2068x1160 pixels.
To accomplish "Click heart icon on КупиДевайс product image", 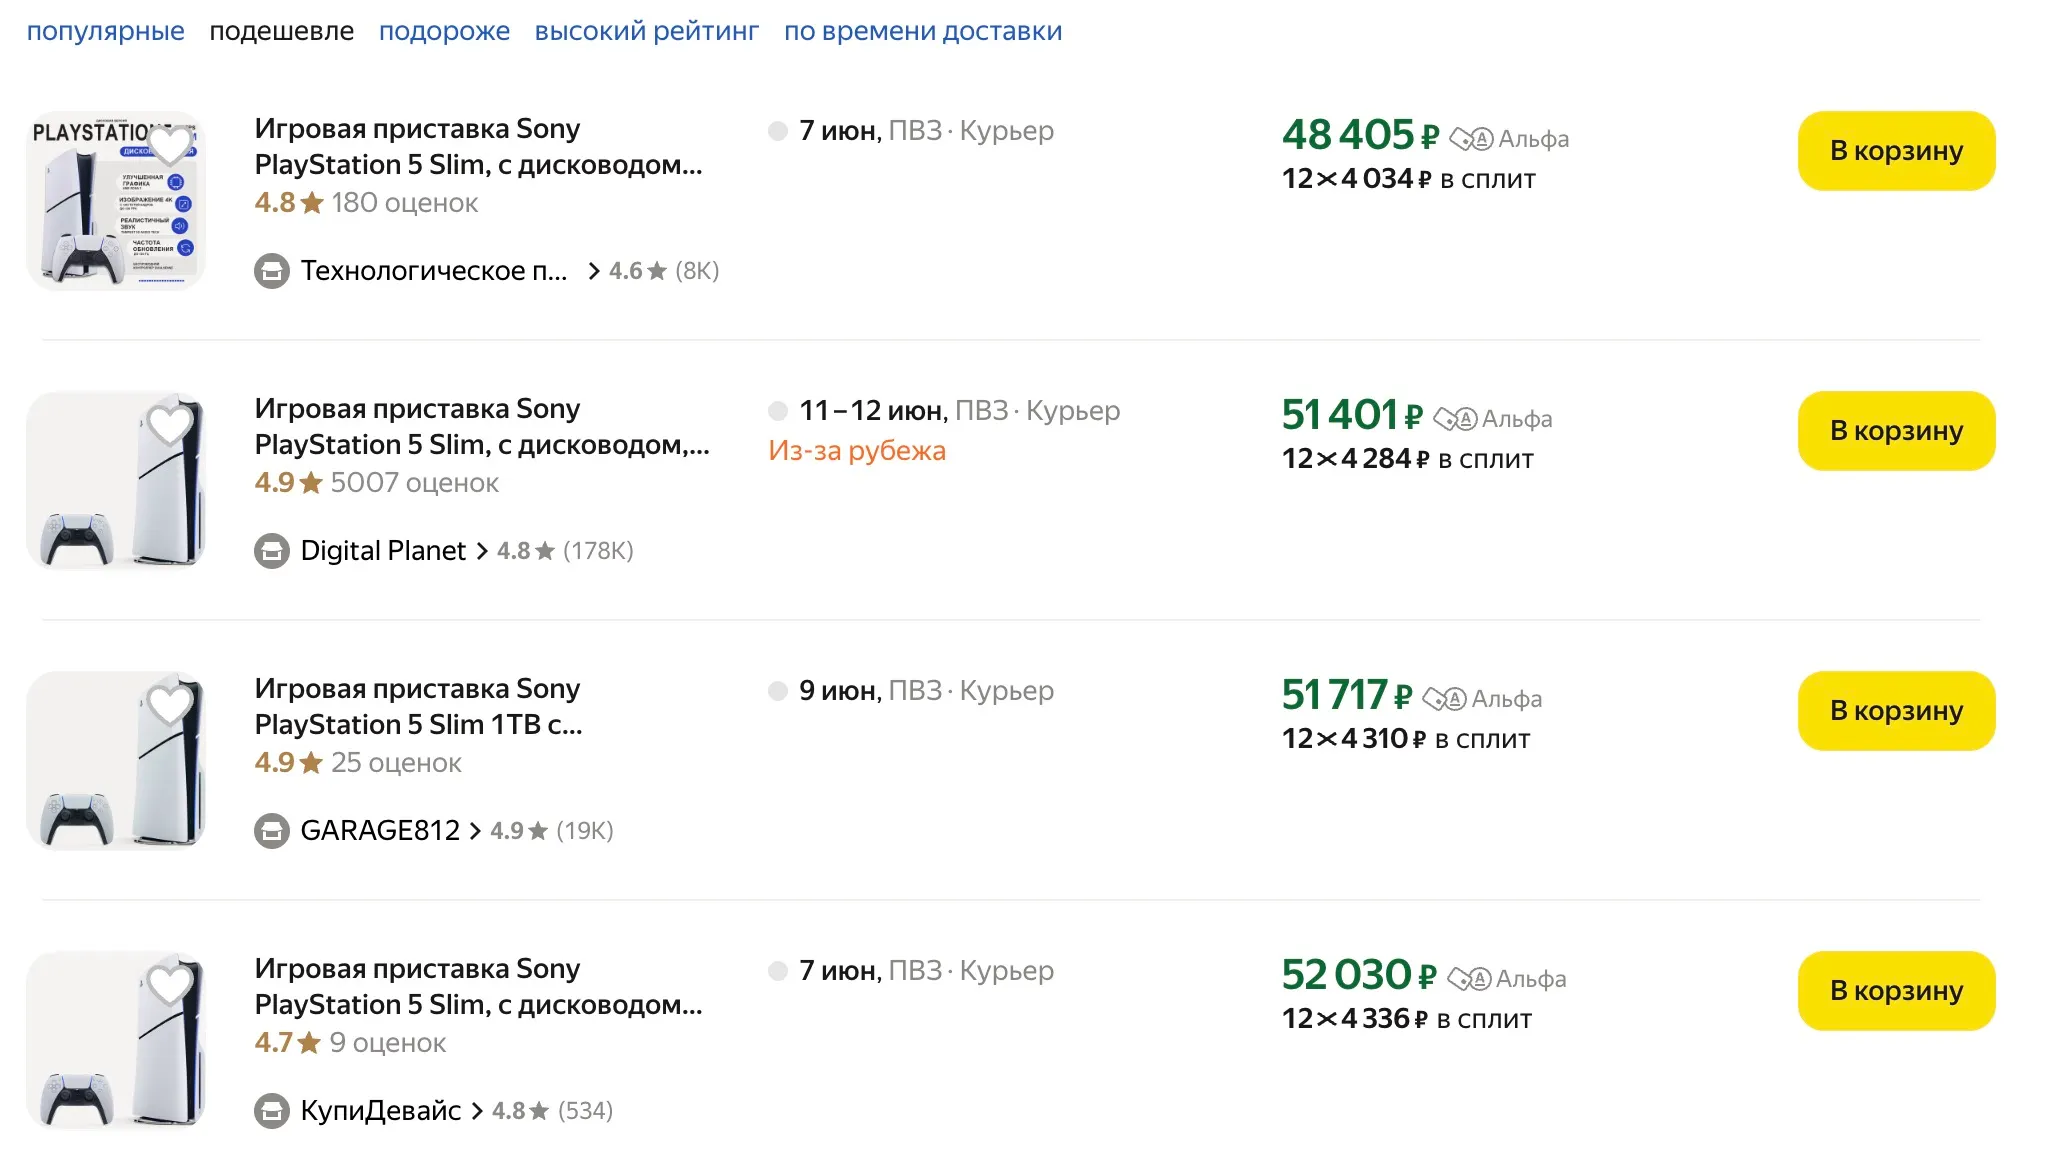I will (170, 986).
